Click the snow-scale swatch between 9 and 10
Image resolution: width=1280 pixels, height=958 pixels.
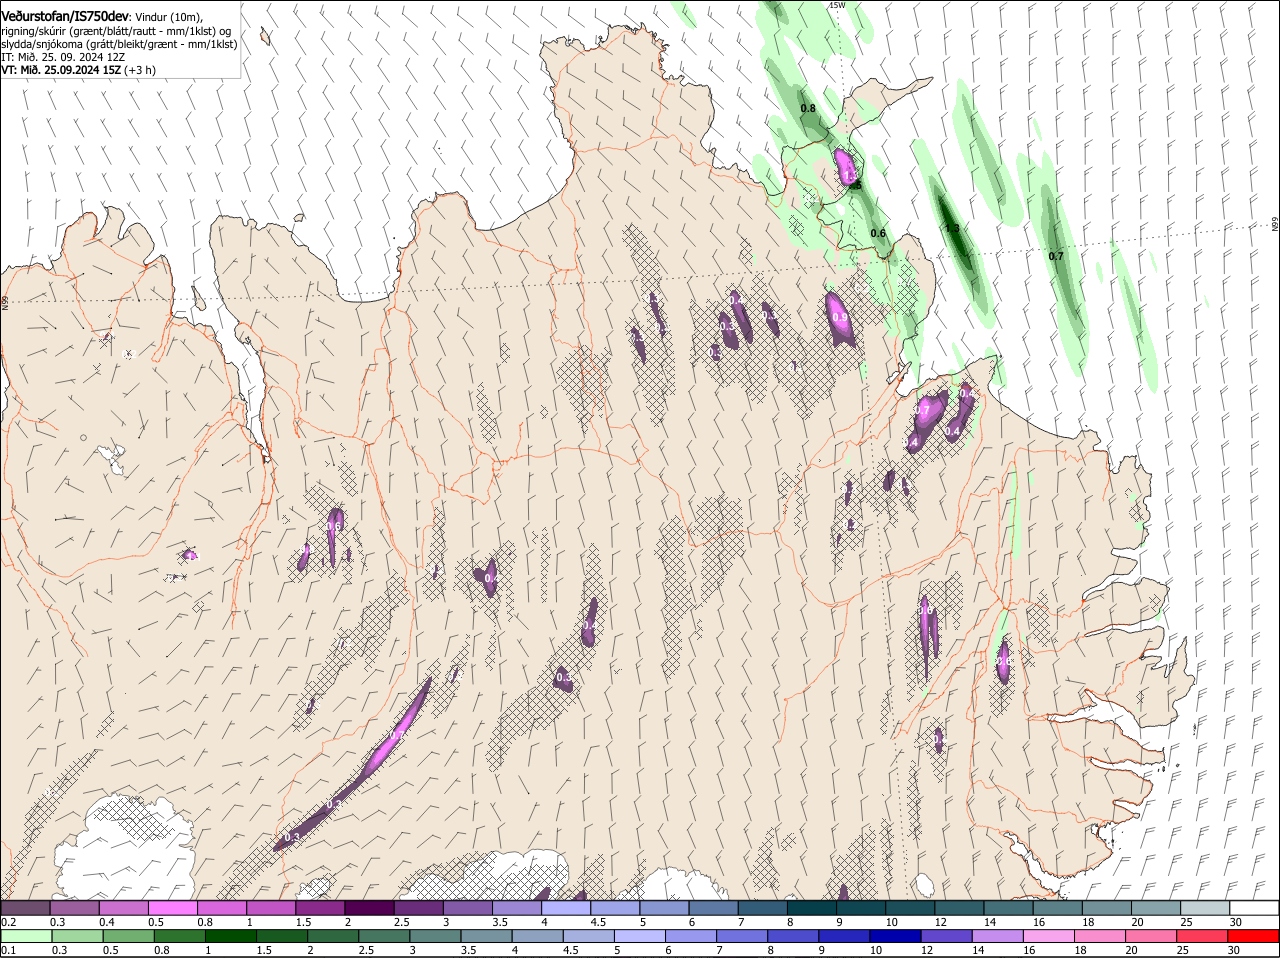click(860, 908)
